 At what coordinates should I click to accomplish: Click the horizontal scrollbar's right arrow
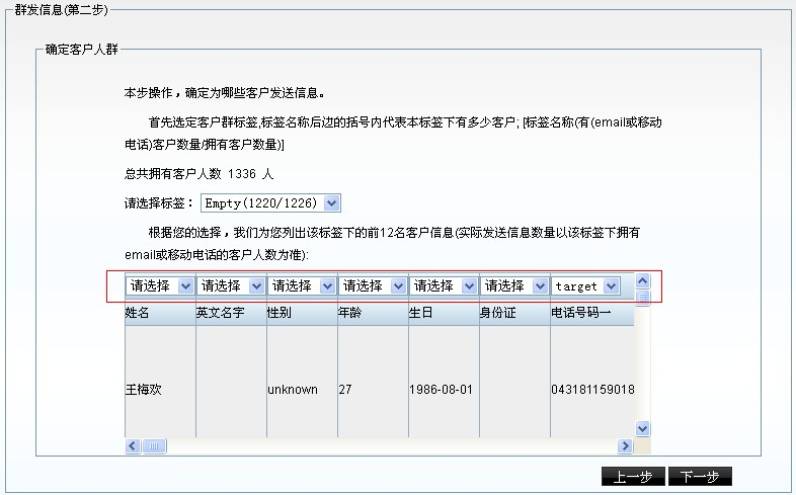point(627,446)
